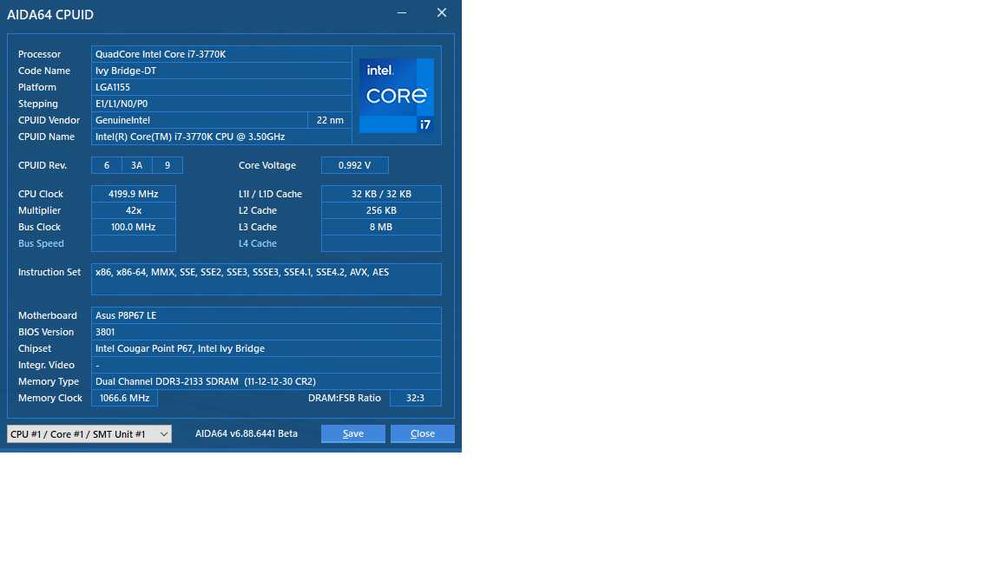Click the Motherboard value Asus P8P67 LE
1000x563 pixels.
tap(266, 316)
